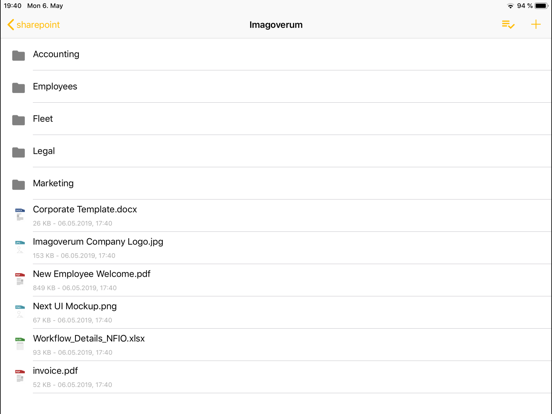552x414 pixels.
Task: Tap the Wi-Fi status icon
Action: (x=510, y=6)
